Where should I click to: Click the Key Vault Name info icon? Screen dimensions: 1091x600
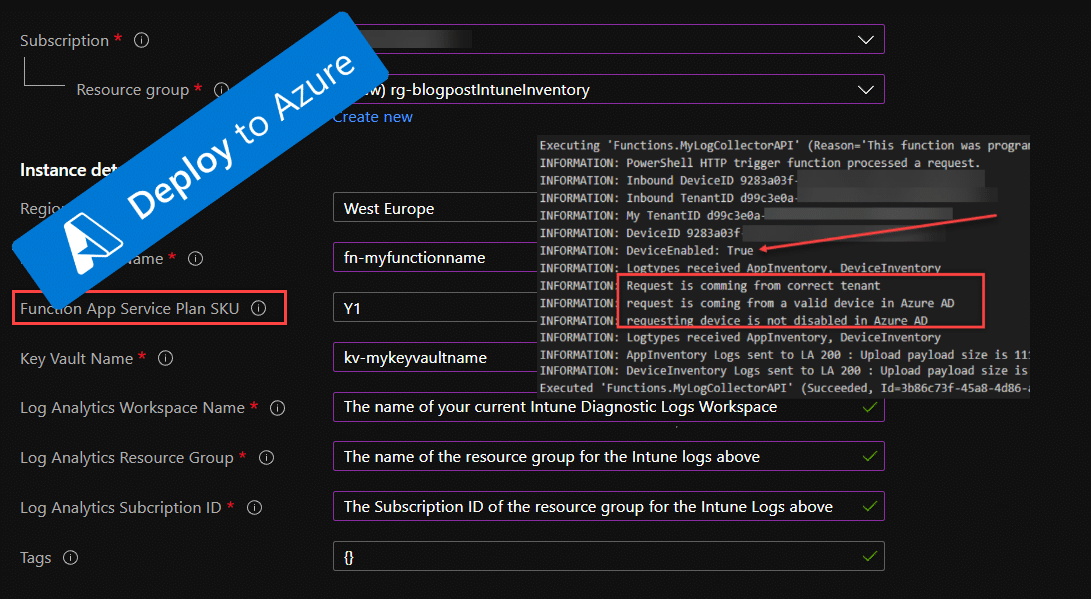[164, 358]
